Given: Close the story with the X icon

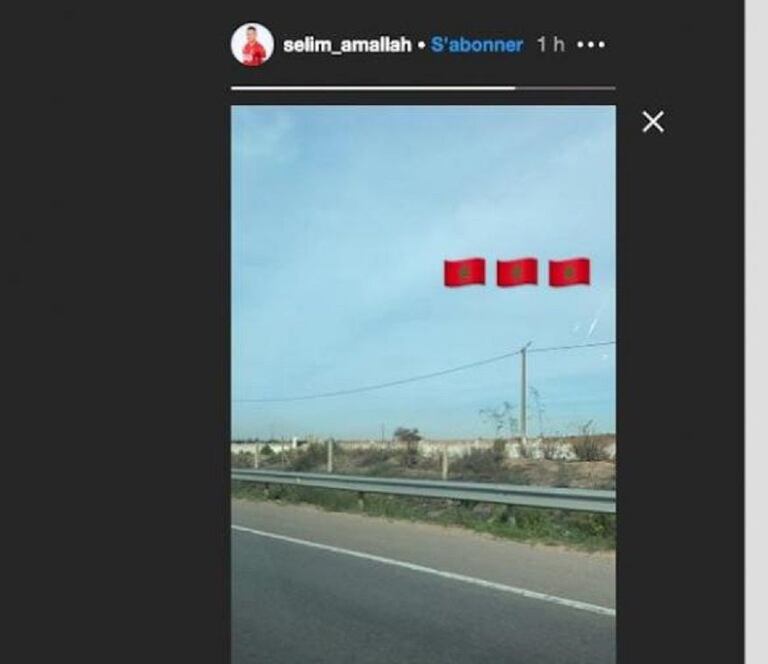Looking at the screenshot, I should pos(653,121).
